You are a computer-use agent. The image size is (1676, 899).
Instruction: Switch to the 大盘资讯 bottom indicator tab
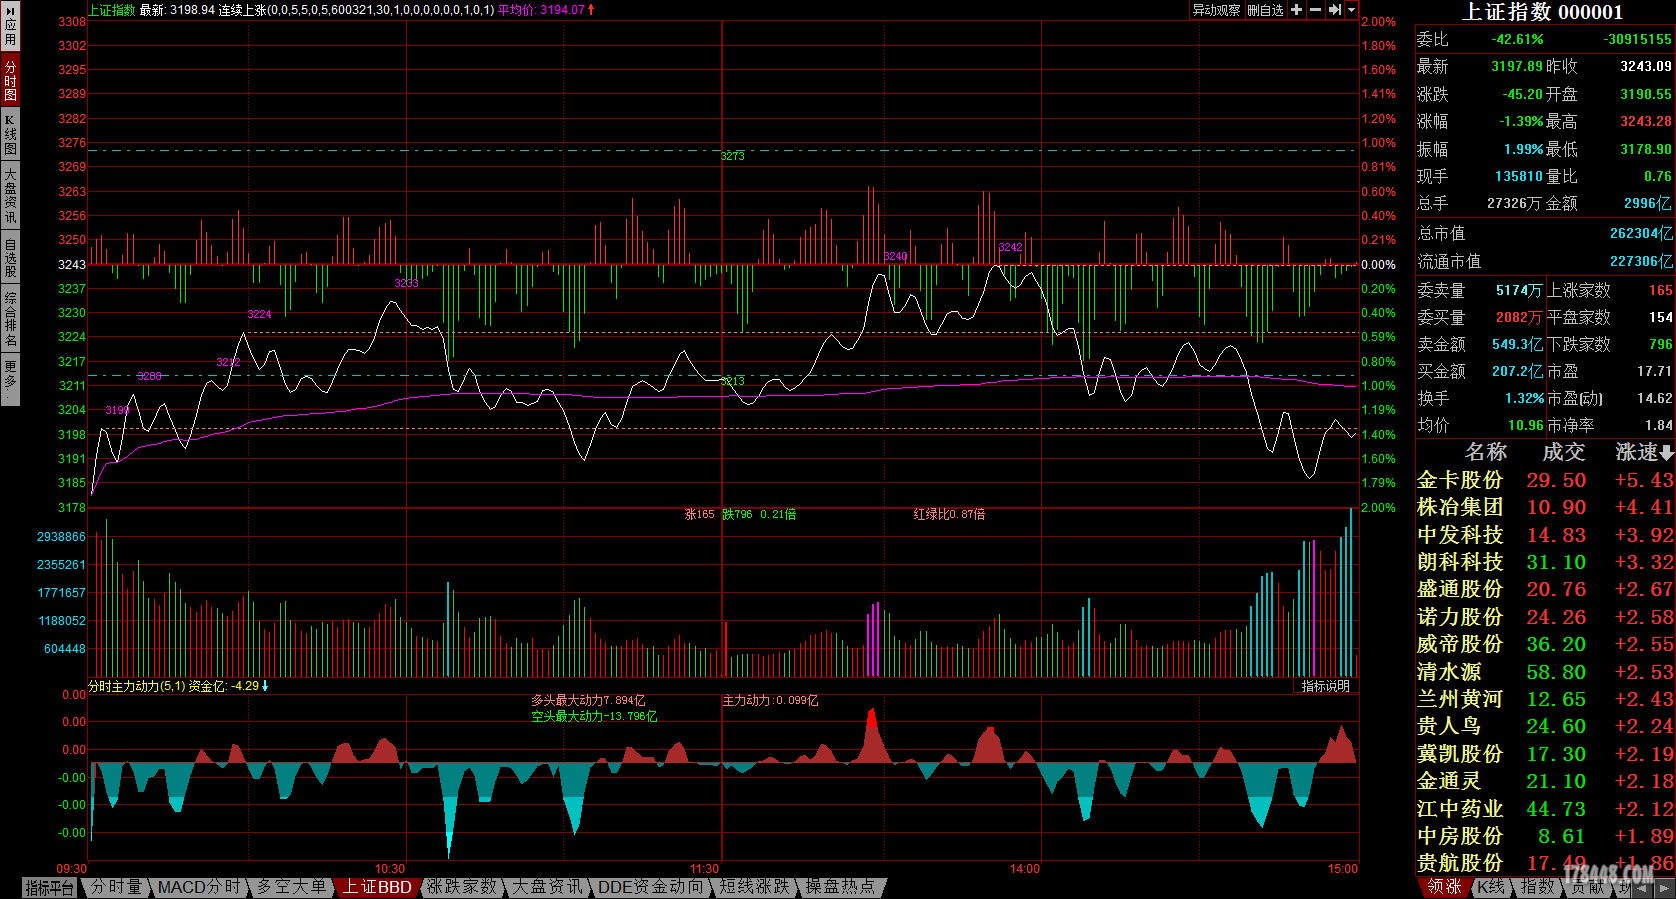(x=547, y=887)
